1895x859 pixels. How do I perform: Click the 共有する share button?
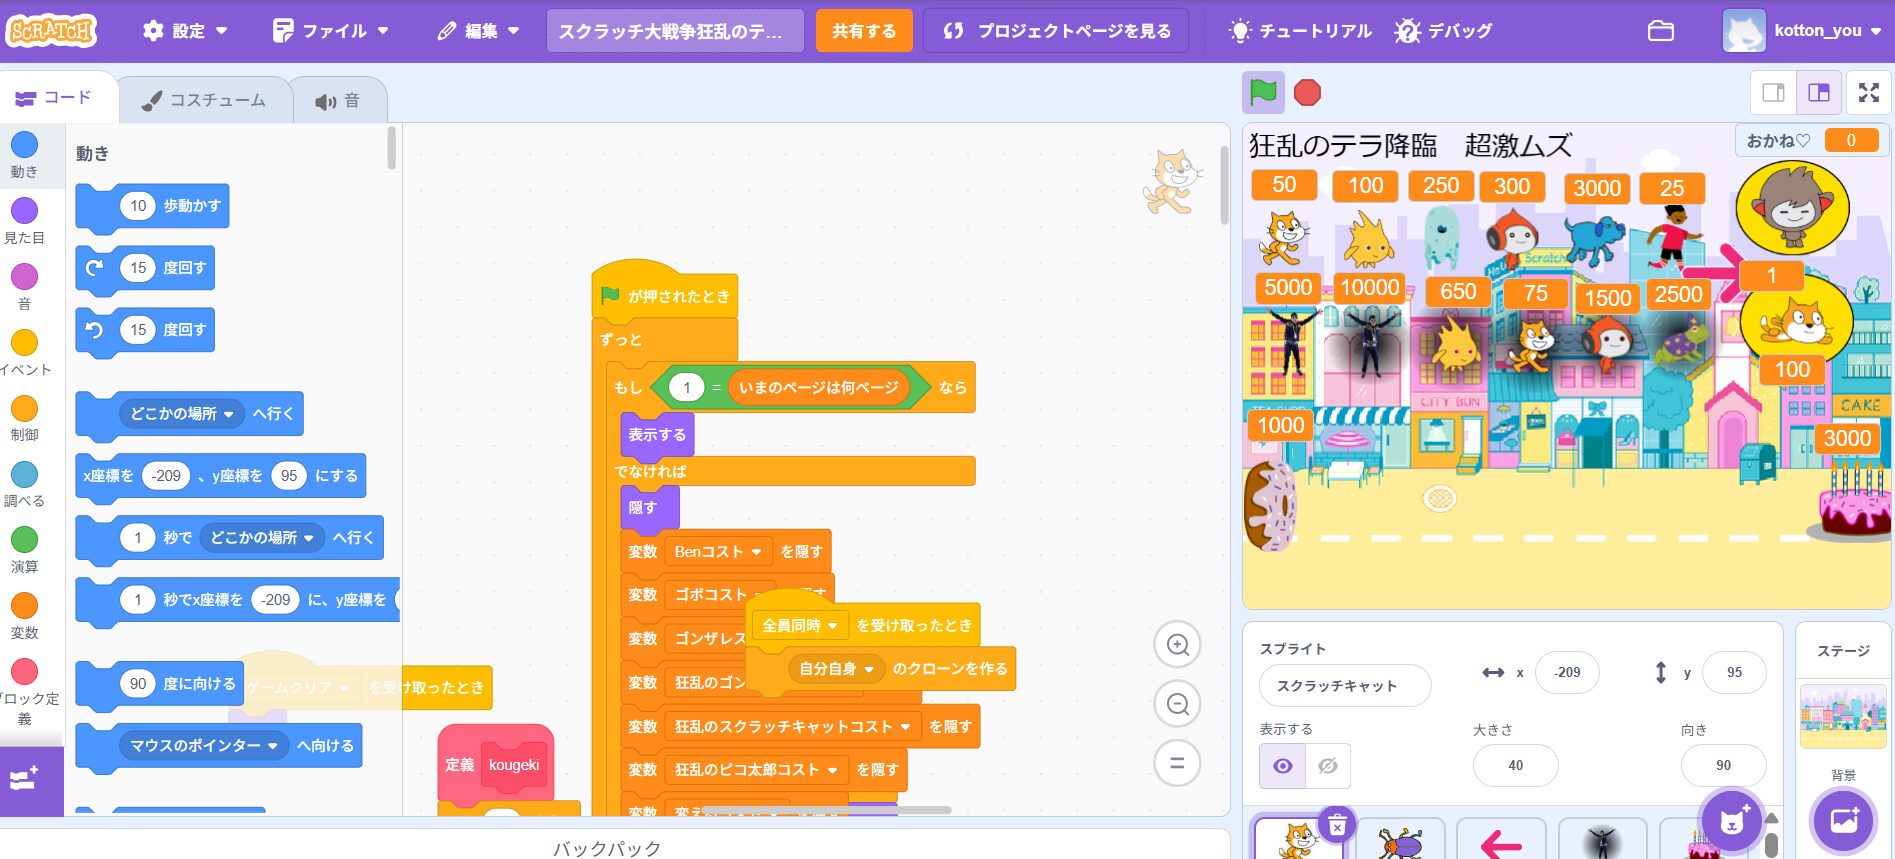(x=864, y=31)
